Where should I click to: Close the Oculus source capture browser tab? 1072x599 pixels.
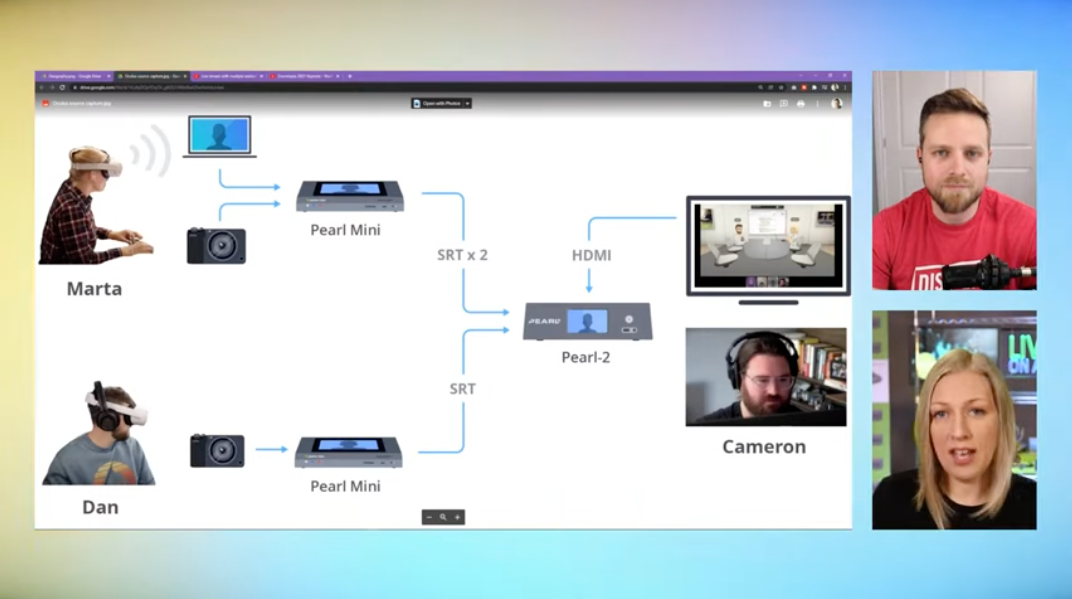185,76
